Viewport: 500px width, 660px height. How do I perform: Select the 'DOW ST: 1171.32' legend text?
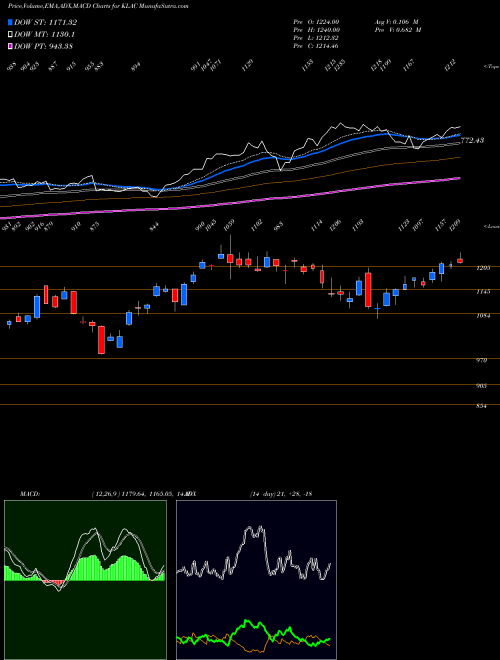45,23
